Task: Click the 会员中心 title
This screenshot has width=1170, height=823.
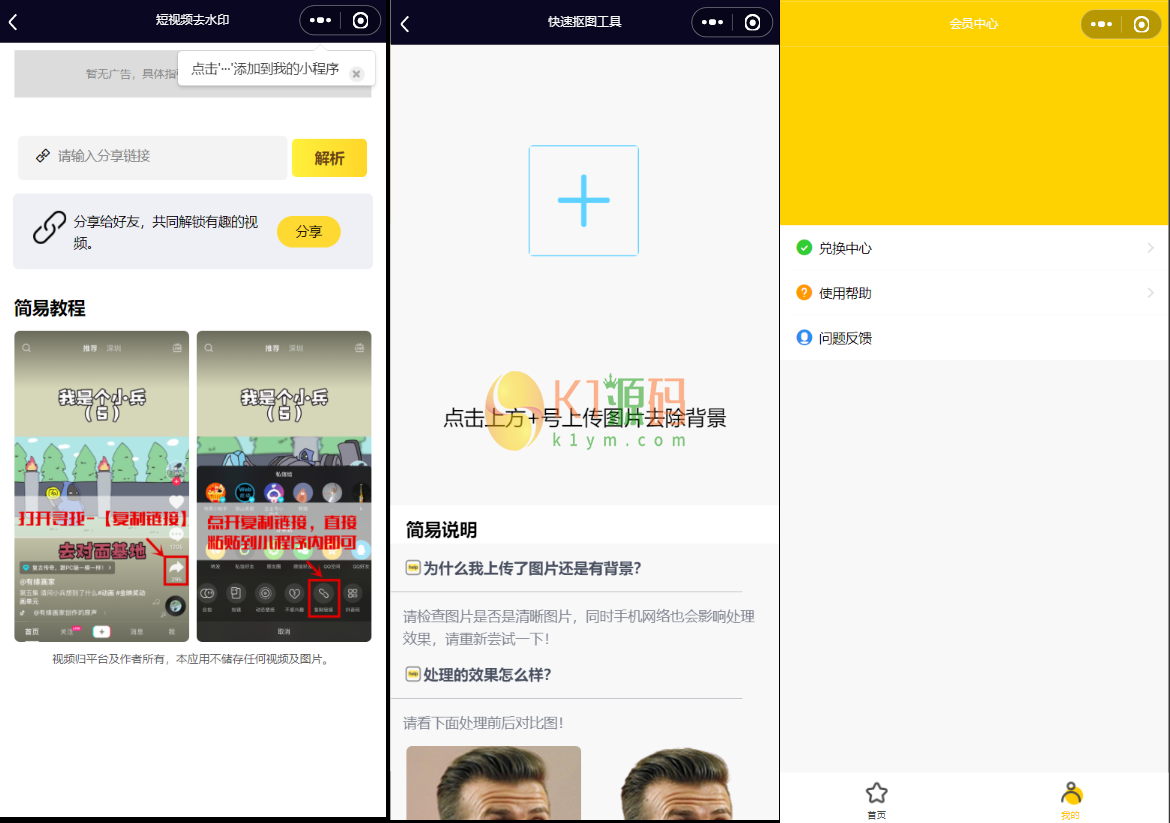Action: pyautogui.click(x=973, y=24)
